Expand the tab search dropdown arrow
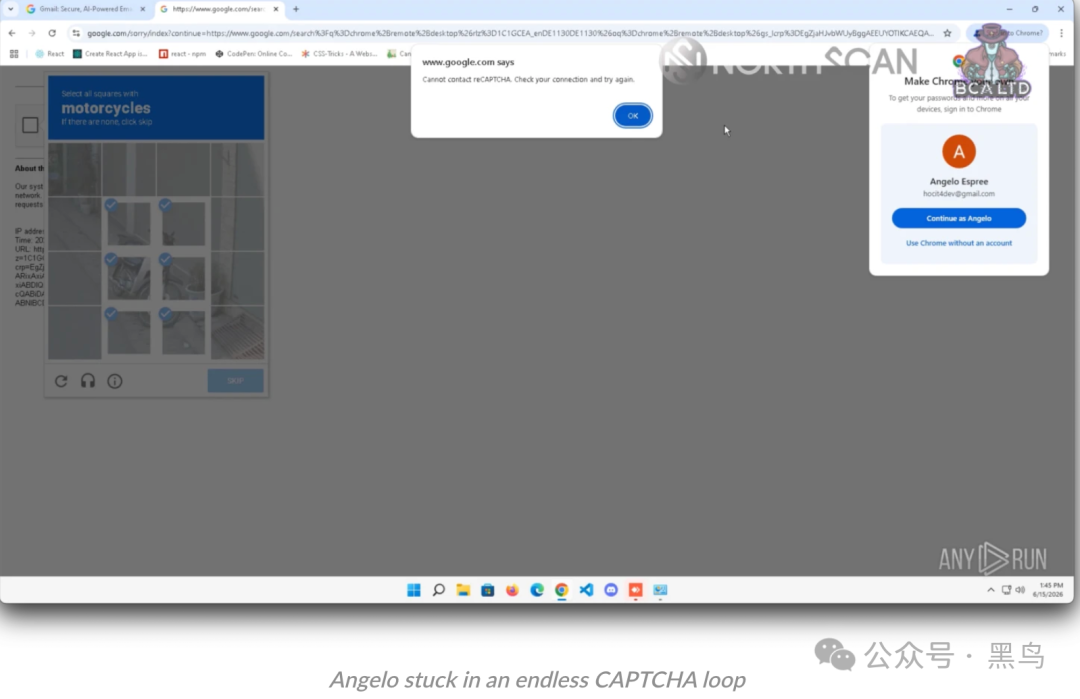The width and height of the screenshot is (1080, 699). click(10, 9)
